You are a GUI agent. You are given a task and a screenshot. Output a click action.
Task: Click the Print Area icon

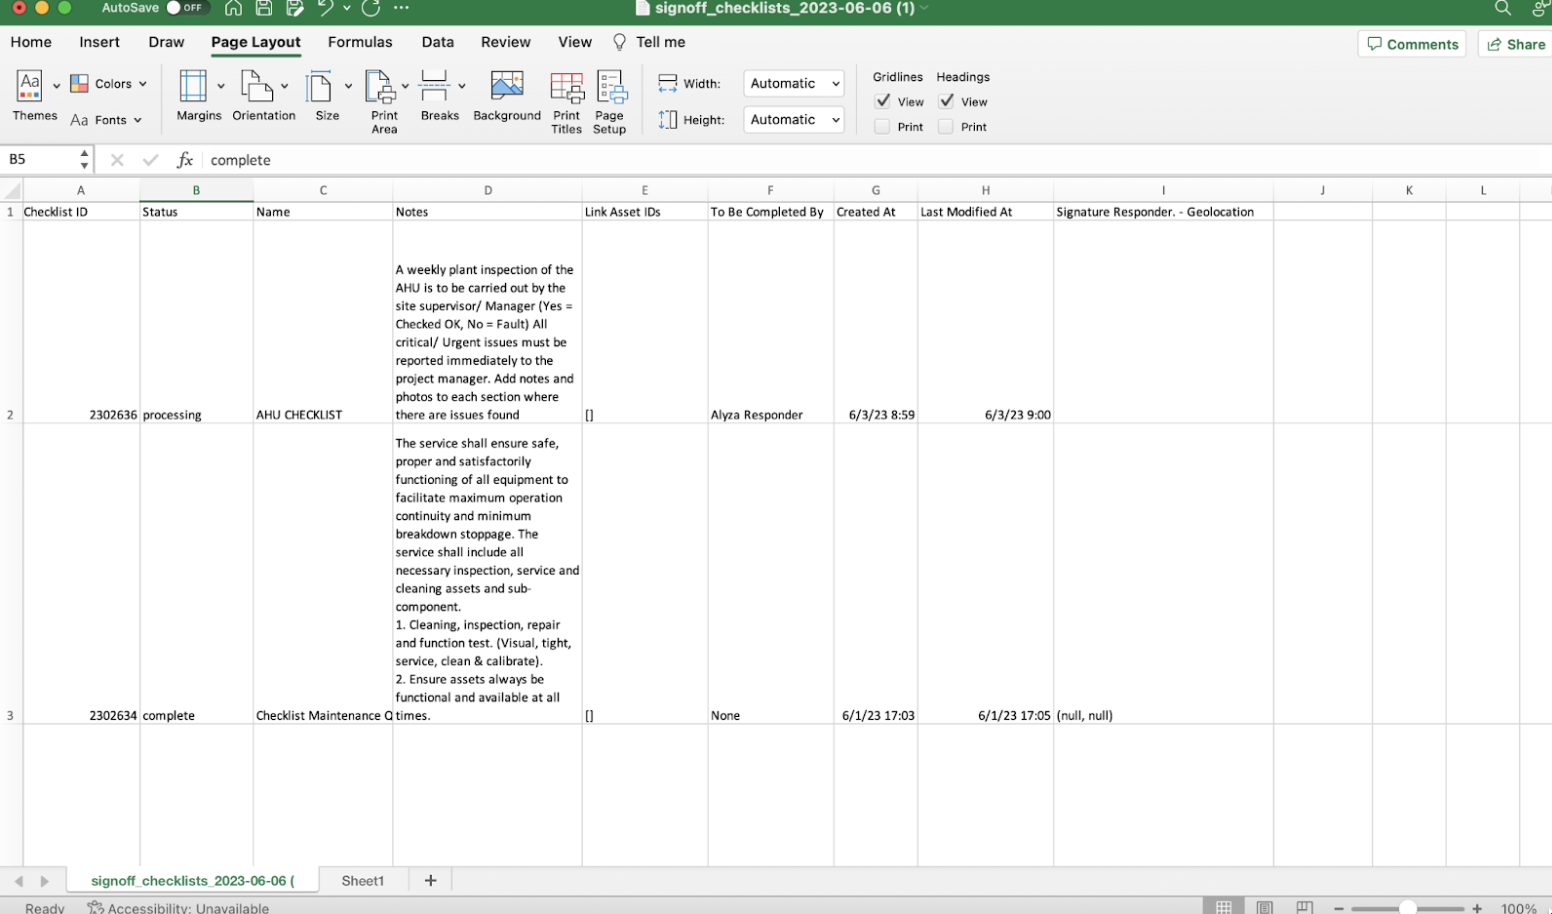coord(380,86)
